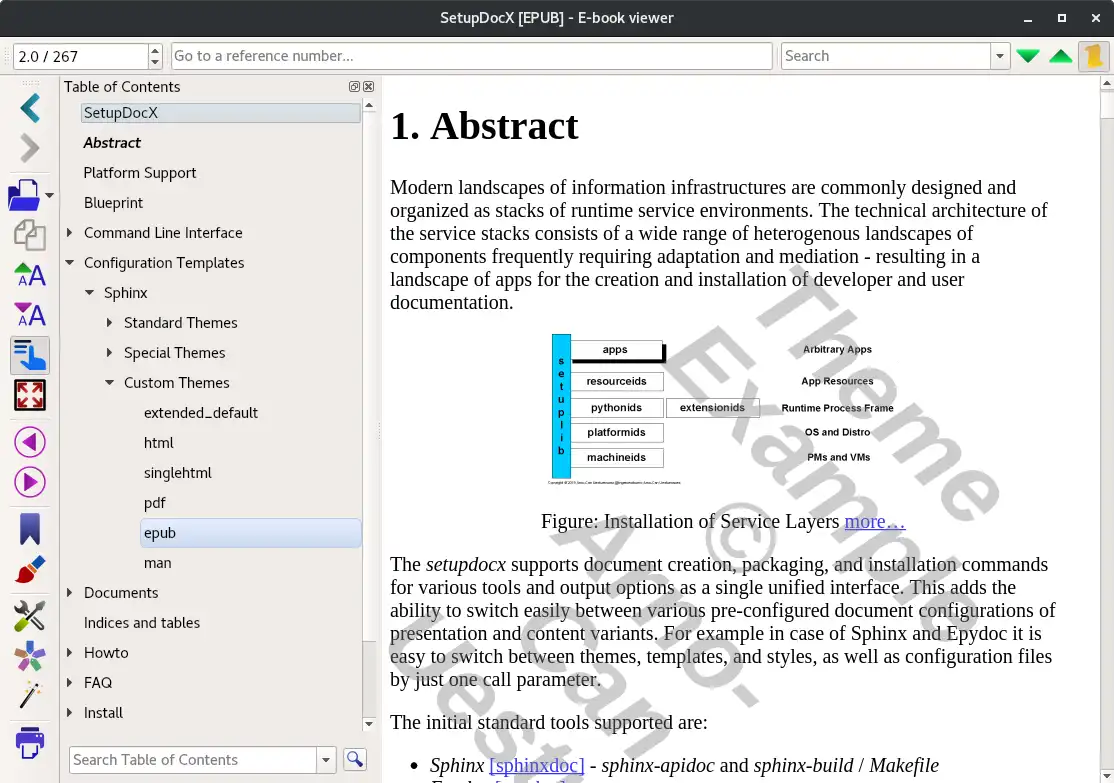
Task: Click the book page scrollbar down arrow
Action: click(x=1106, y=775)
